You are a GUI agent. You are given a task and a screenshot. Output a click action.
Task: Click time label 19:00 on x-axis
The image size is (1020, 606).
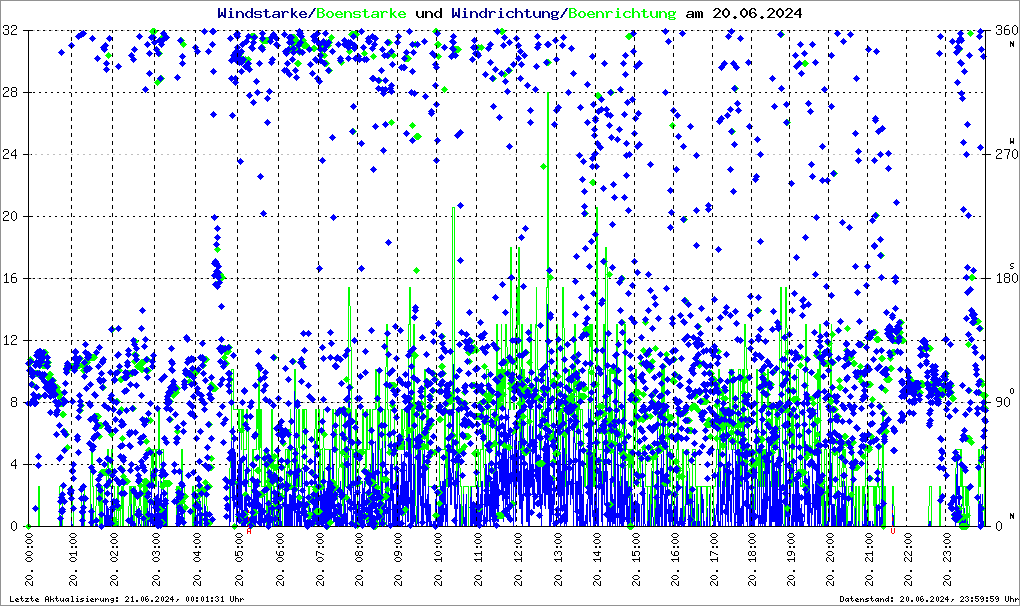[791, 548]
